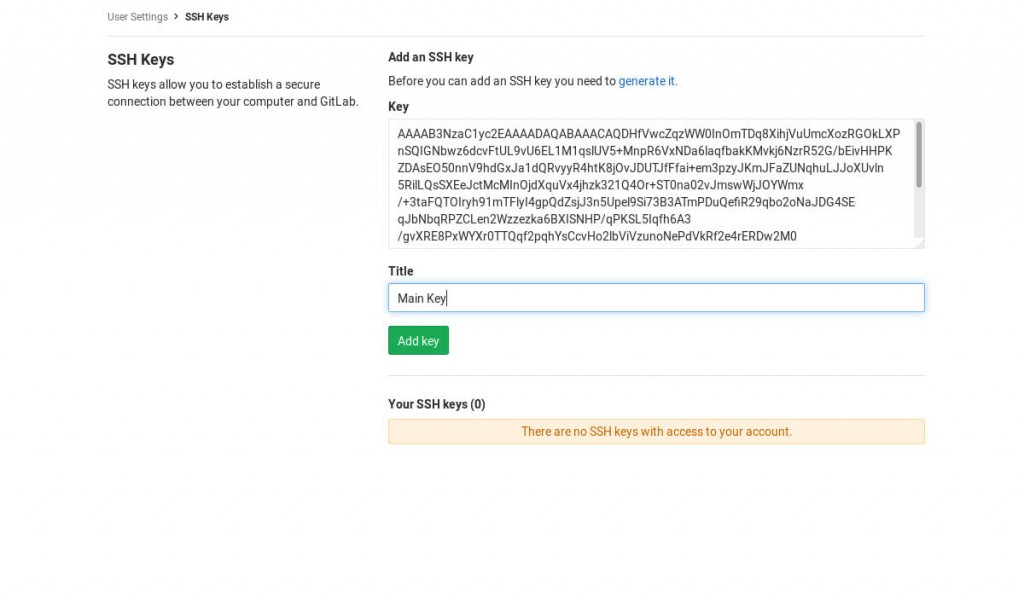Click the large SSH Keys sidebar heading
This screenshot has height=597, width=1024.
pyautogui.click(x=141, y=60)
